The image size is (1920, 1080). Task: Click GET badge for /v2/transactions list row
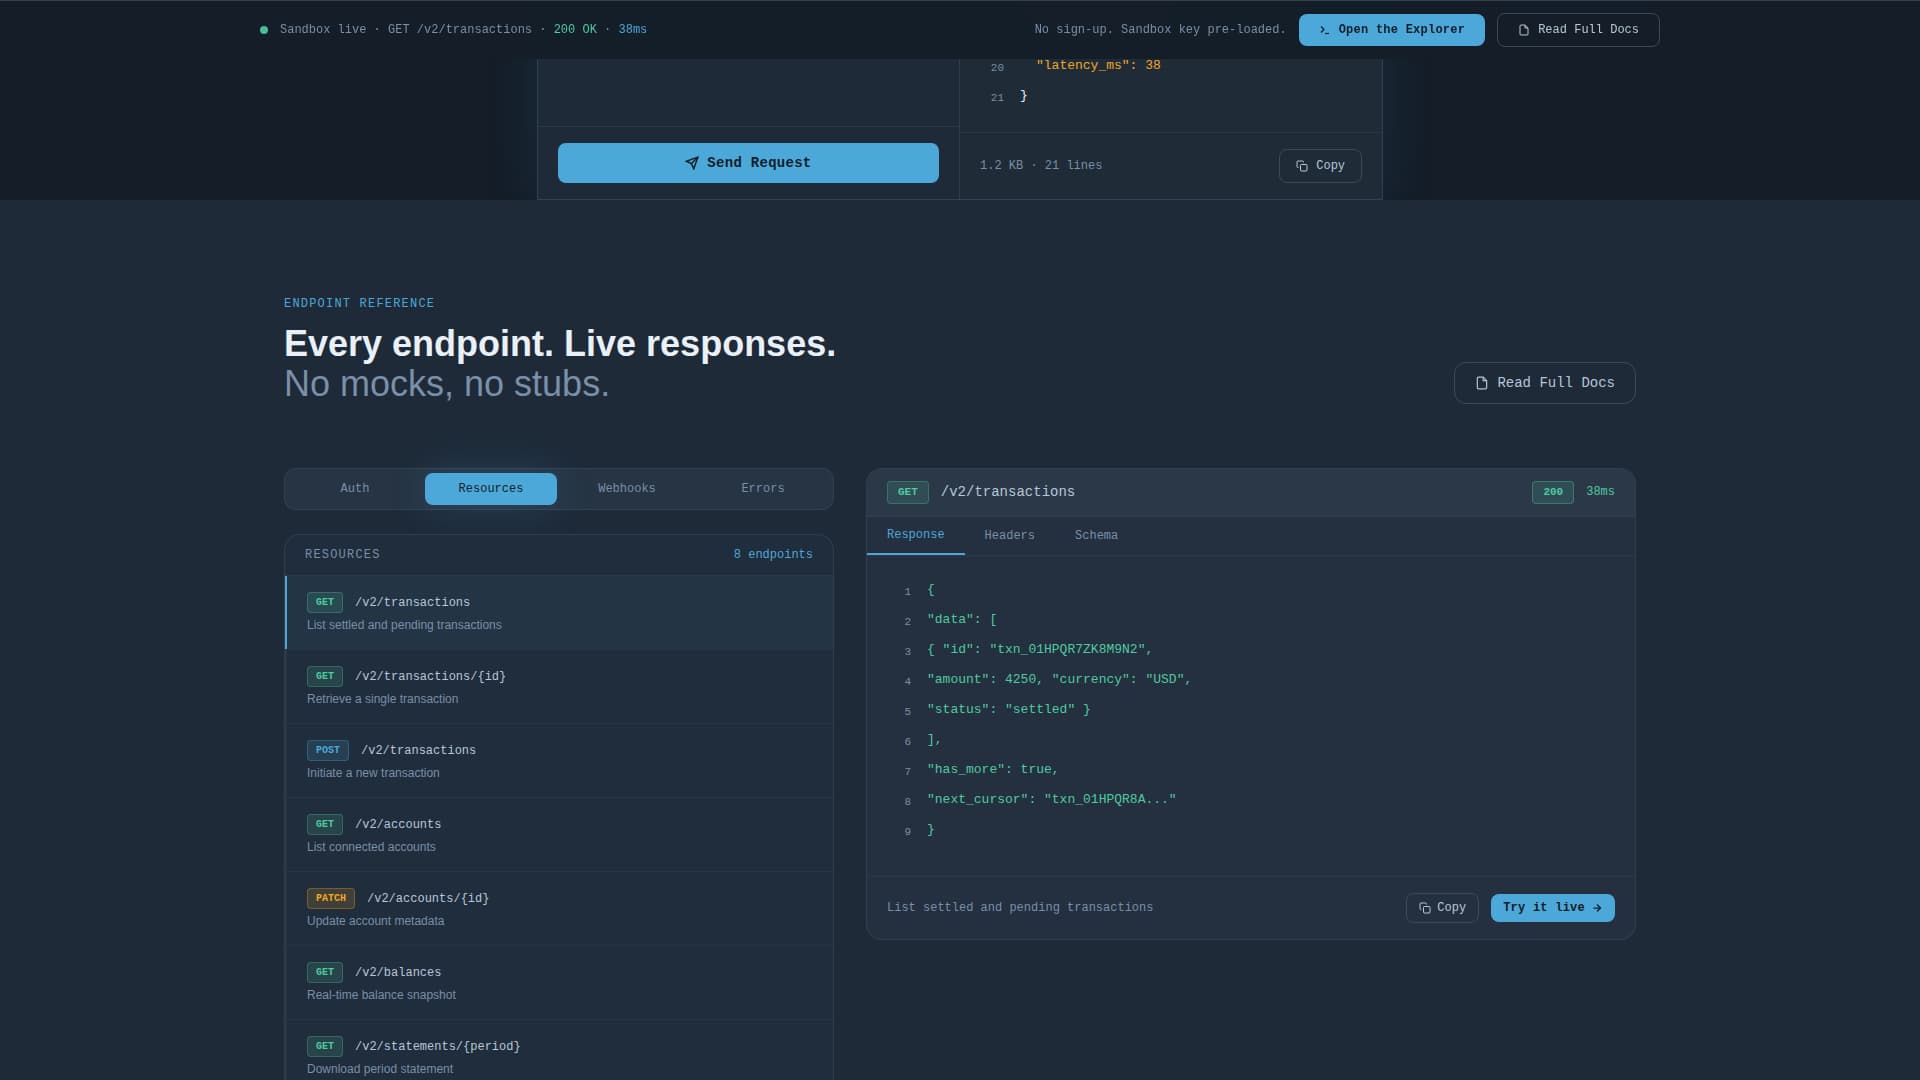[x=325, y=602]
